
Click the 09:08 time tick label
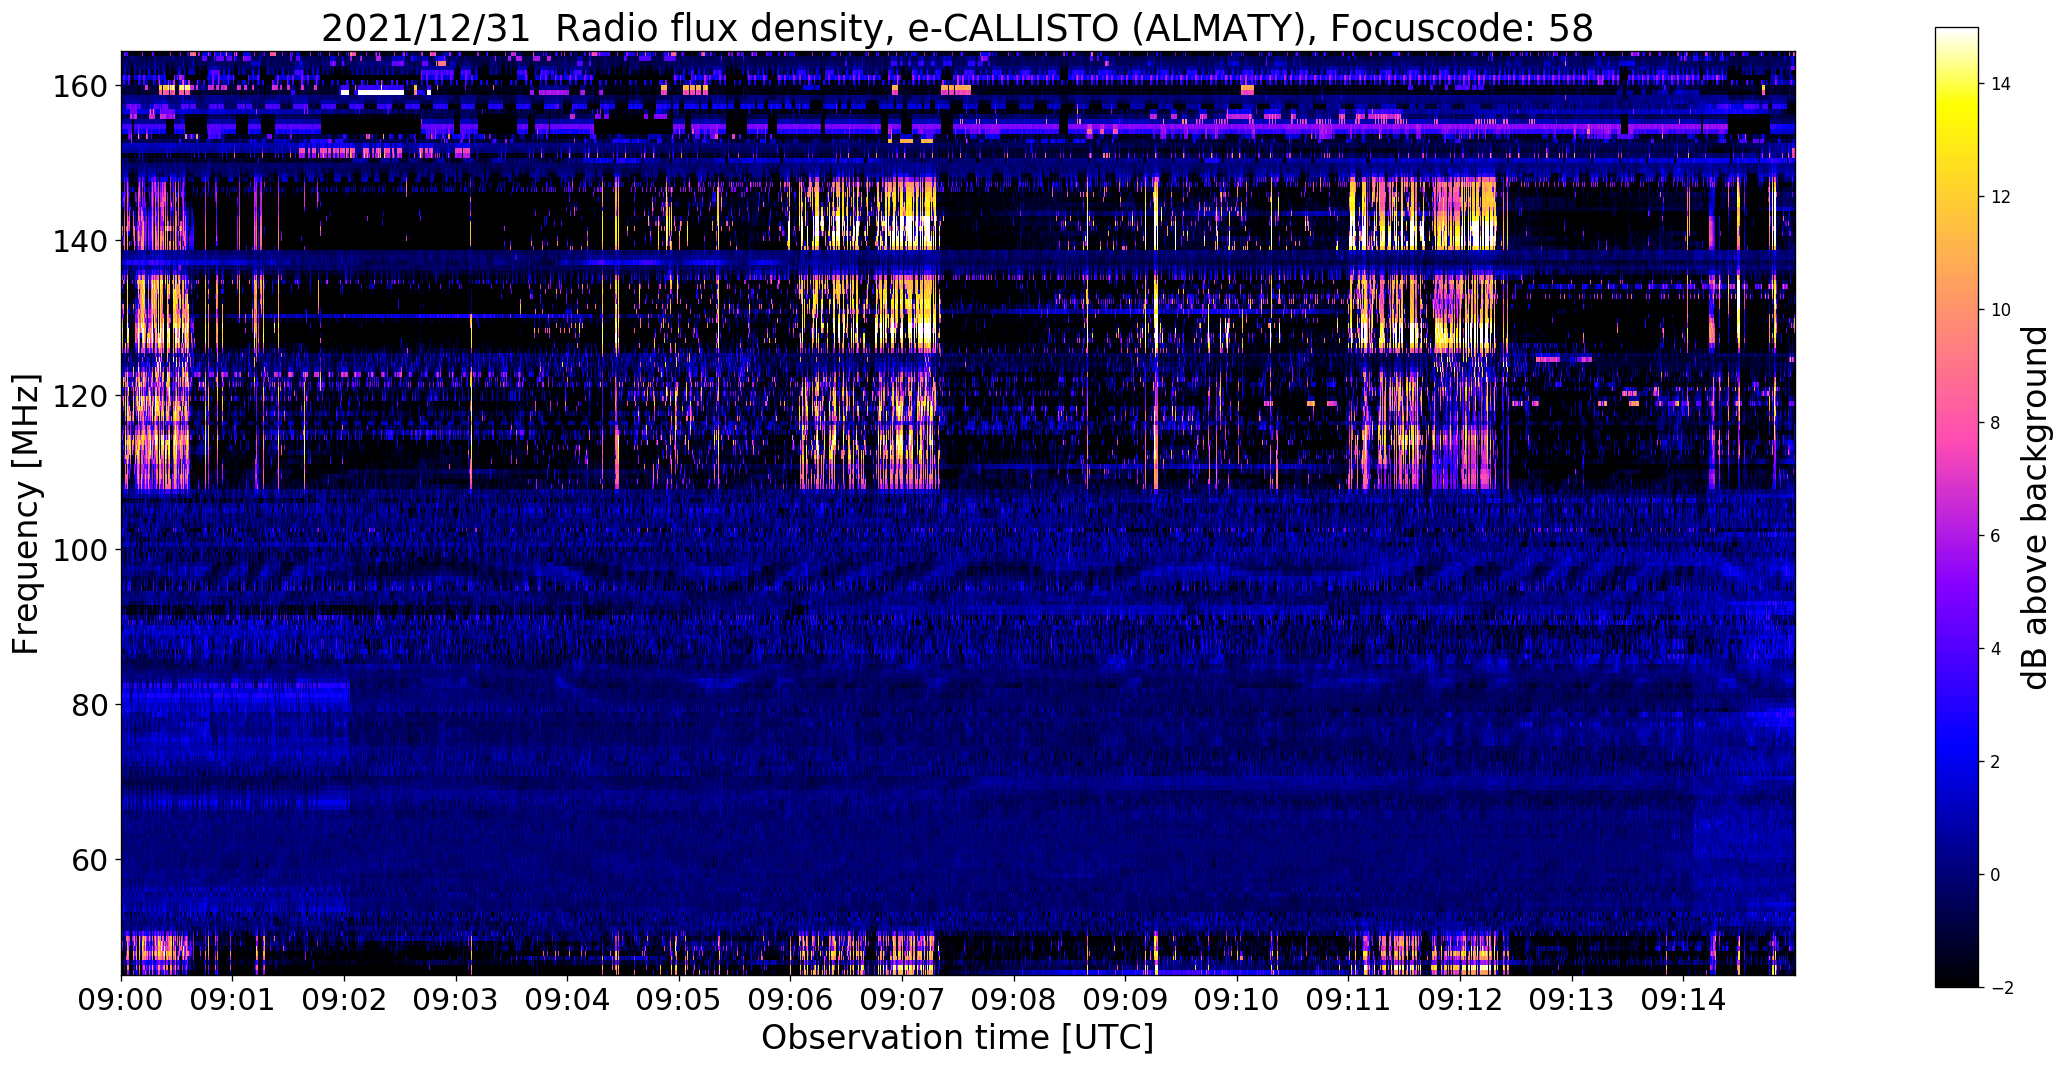(1014, 999)
